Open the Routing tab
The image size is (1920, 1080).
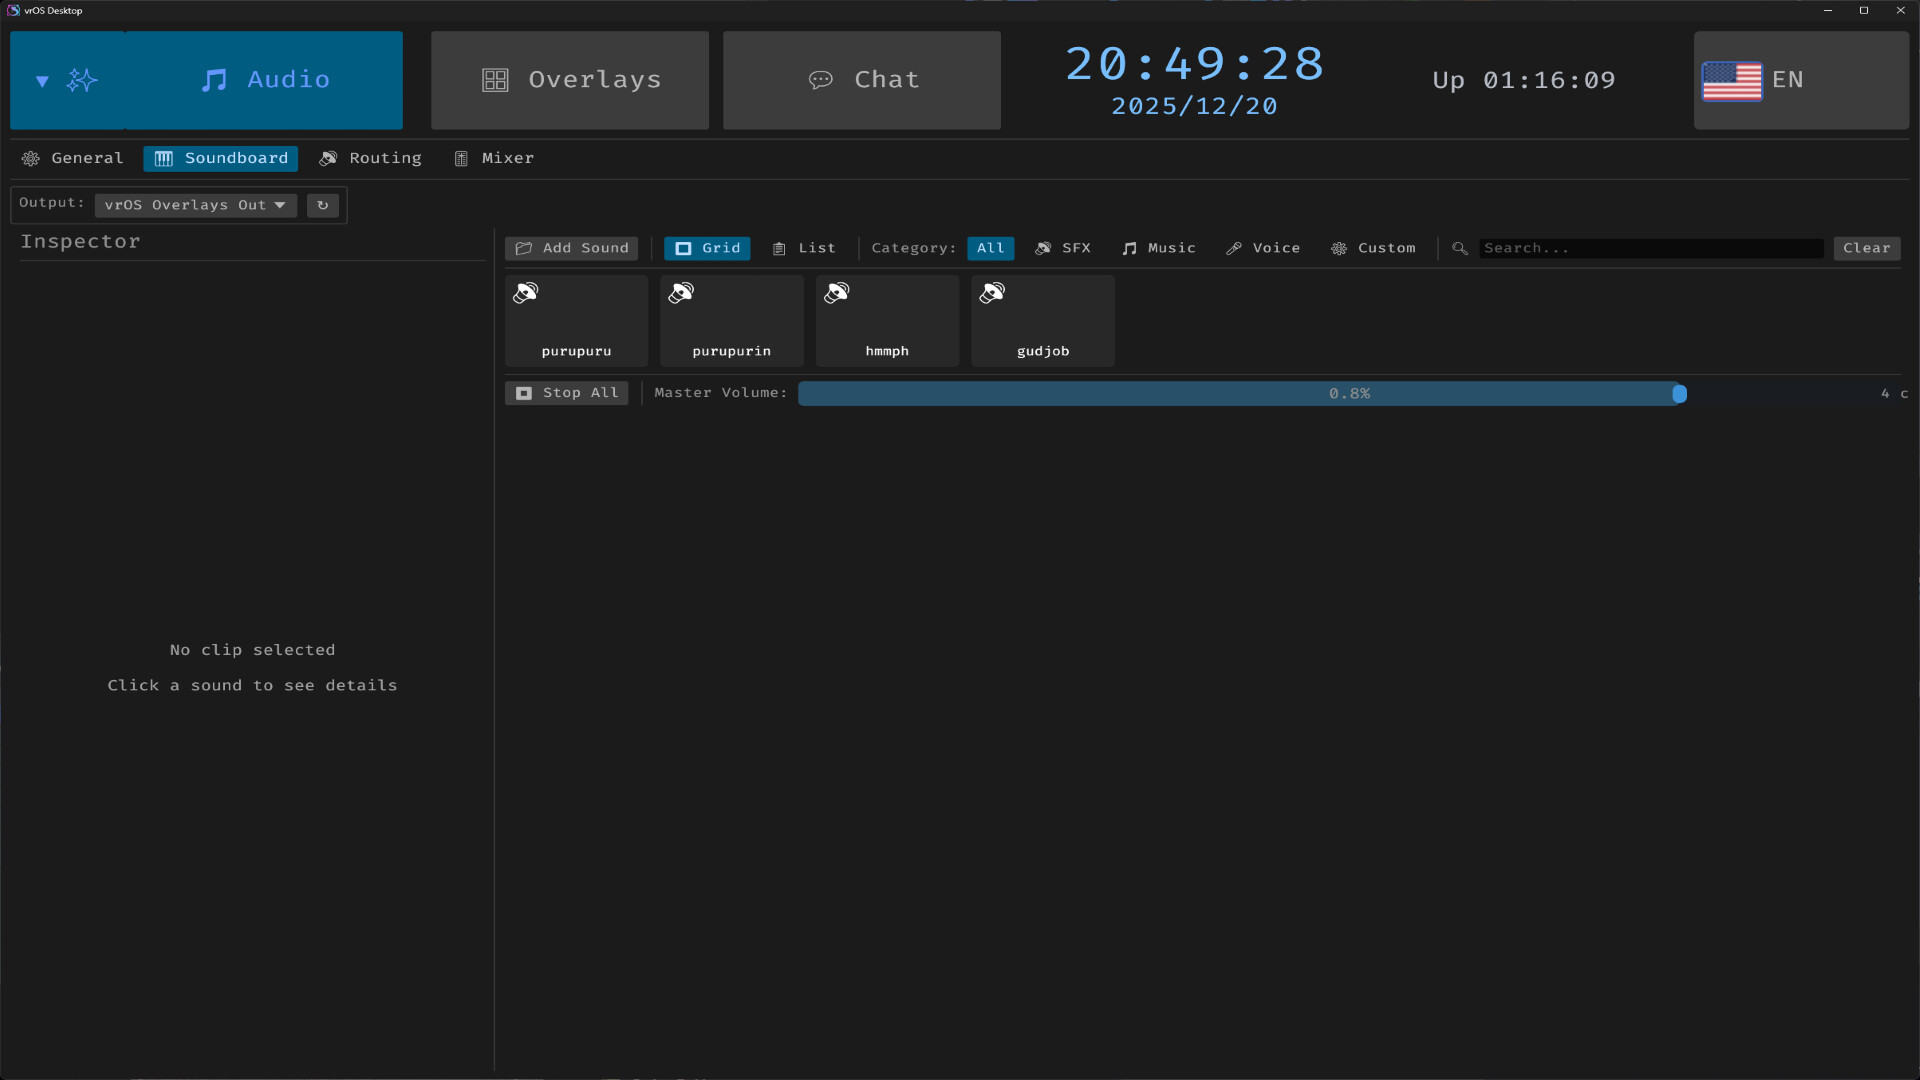370,158
